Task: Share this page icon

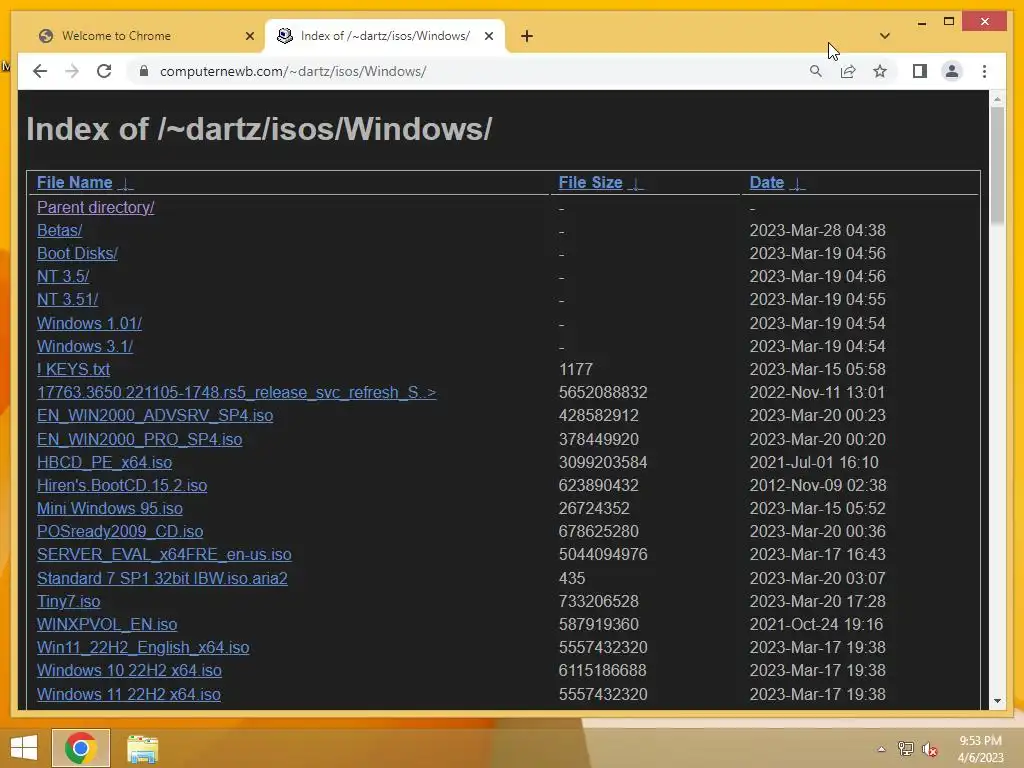Action: [848, 71]
